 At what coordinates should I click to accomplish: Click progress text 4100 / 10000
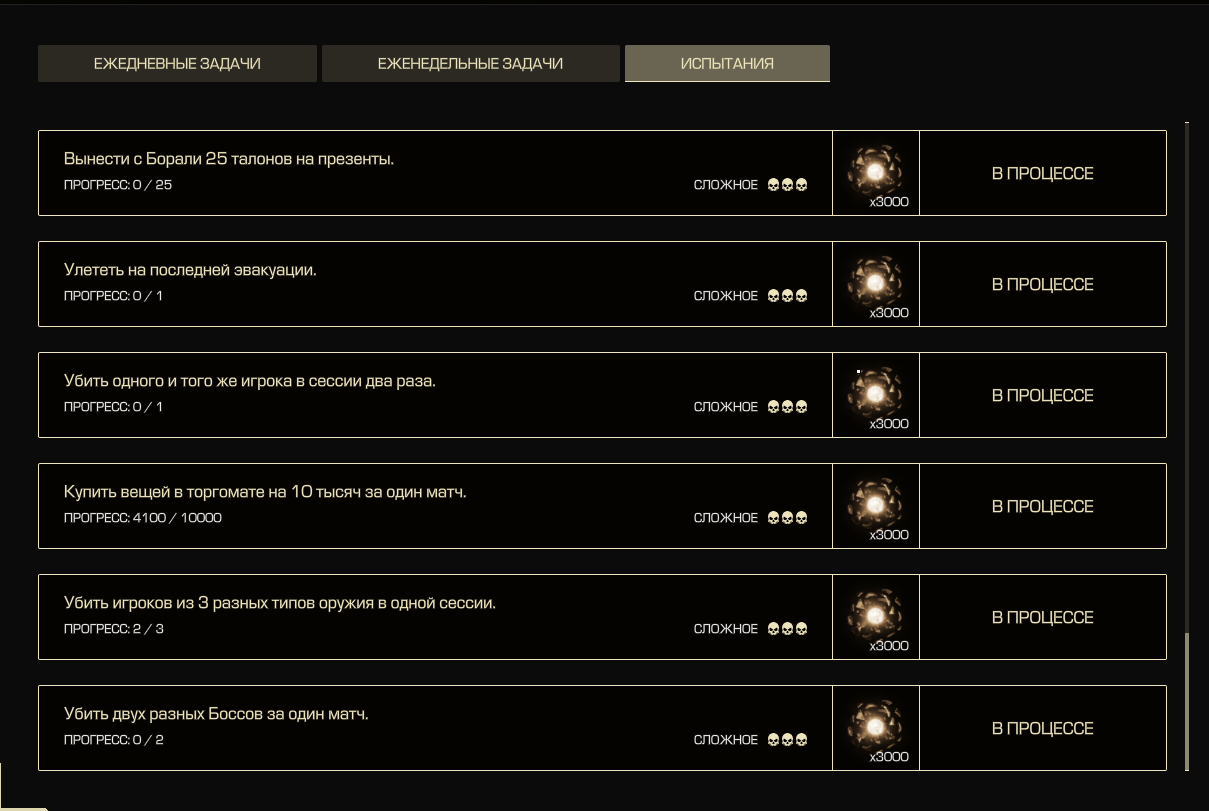[177, 518]
